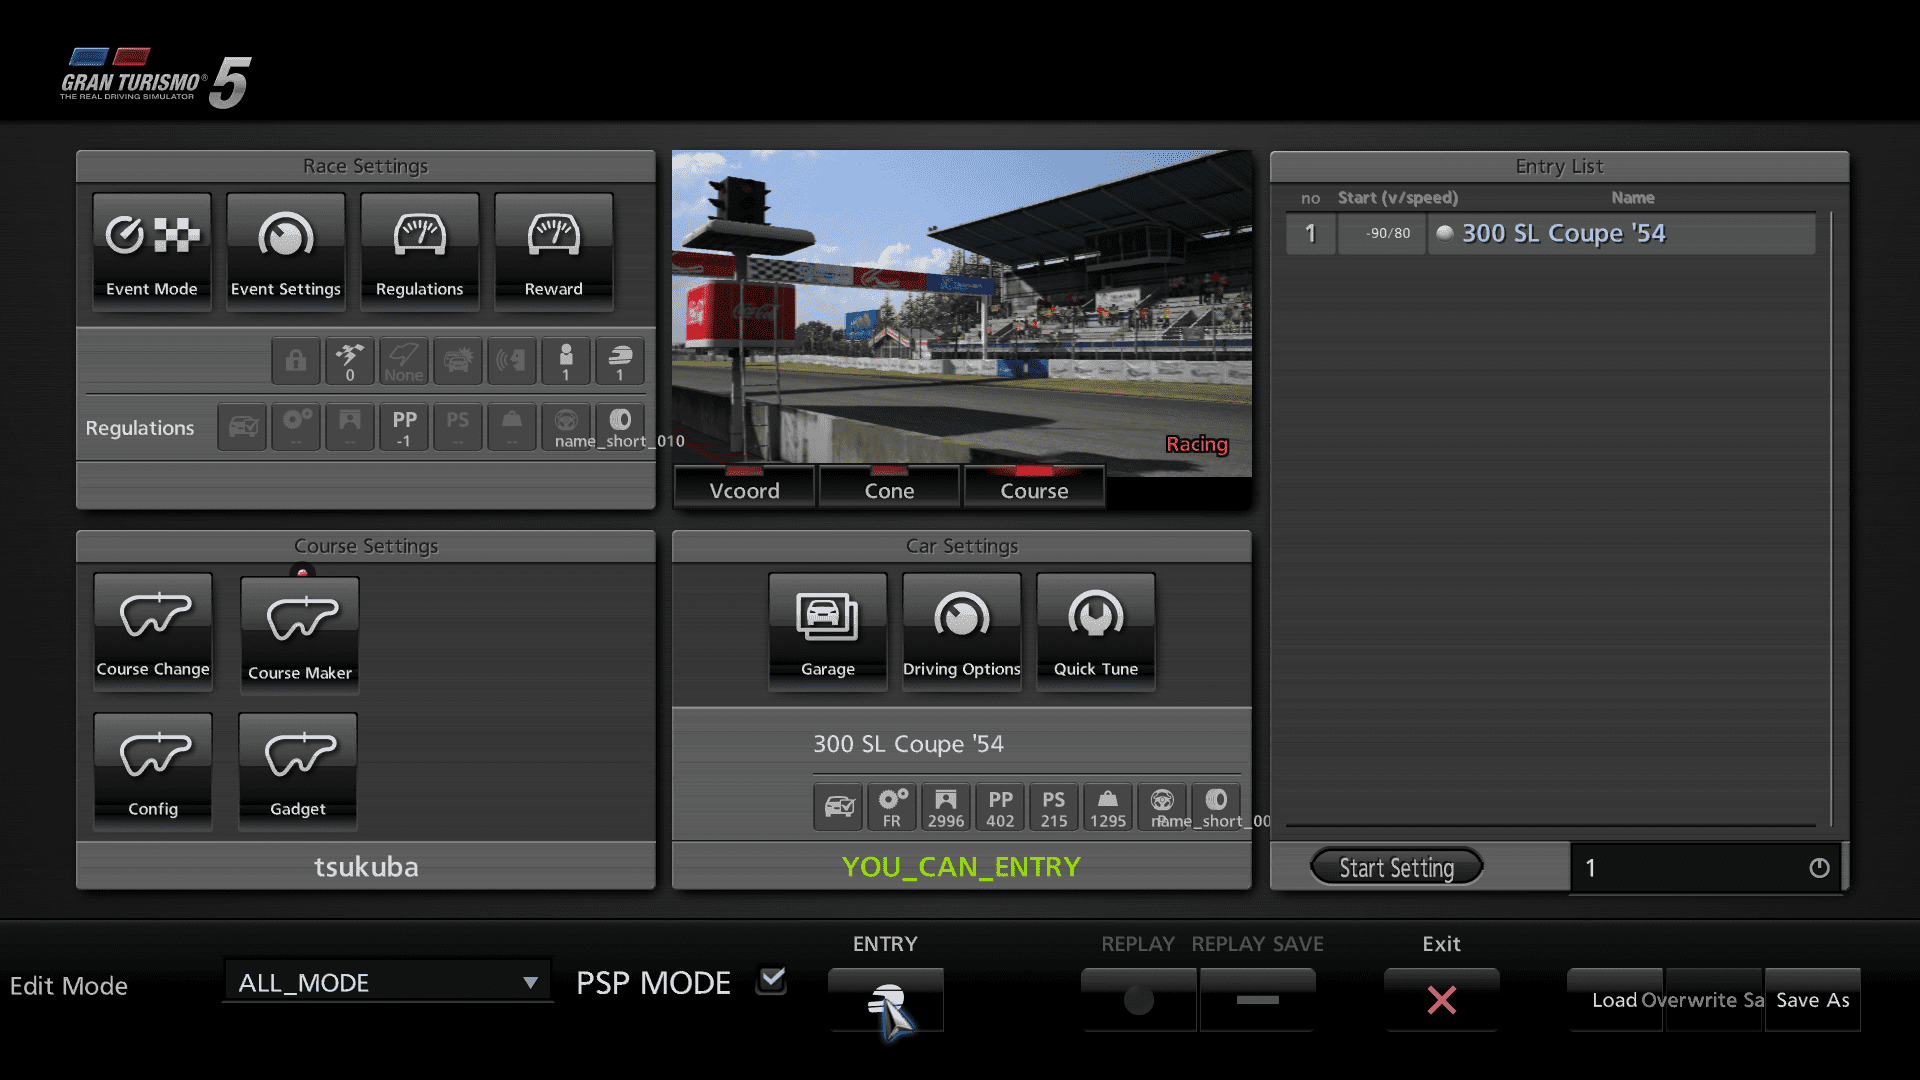Screen dimensions: 1920x1080
Task: Click the Gran Turismo 5 logo
Action: coord(155,78)
